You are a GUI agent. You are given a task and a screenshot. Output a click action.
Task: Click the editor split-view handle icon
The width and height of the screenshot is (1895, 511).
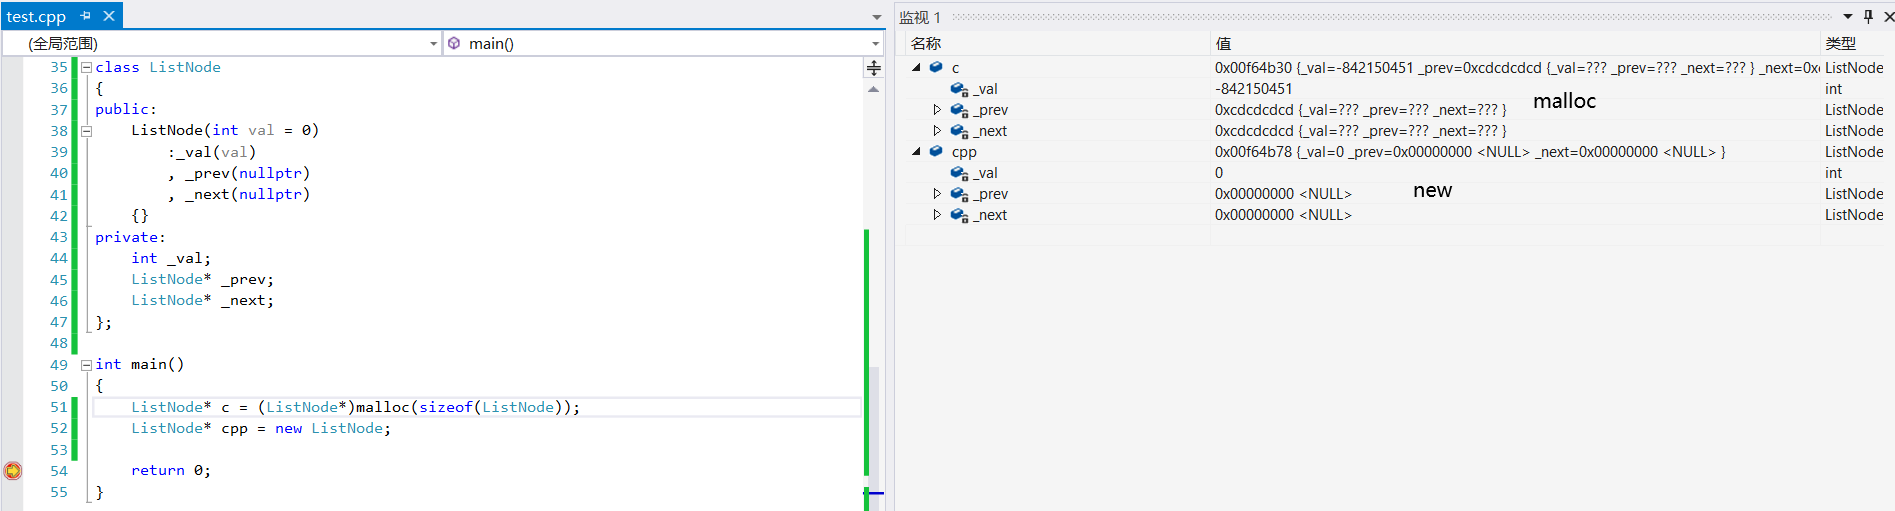pos(874,68)
